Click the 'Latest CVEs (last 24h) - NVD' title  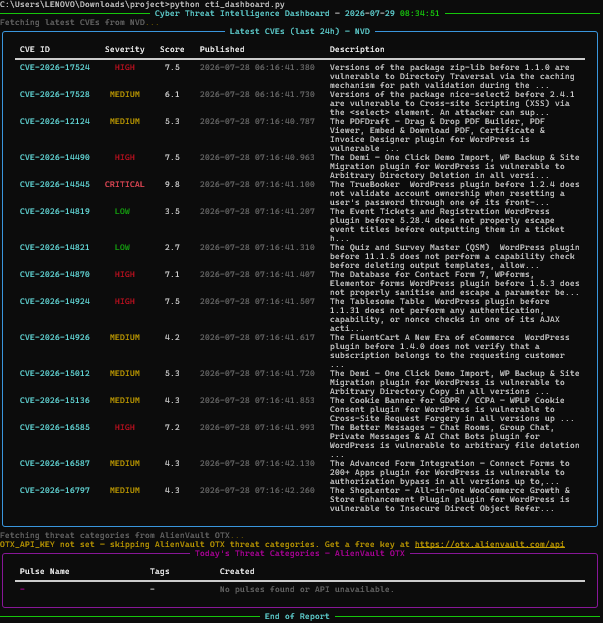point(300,31)
